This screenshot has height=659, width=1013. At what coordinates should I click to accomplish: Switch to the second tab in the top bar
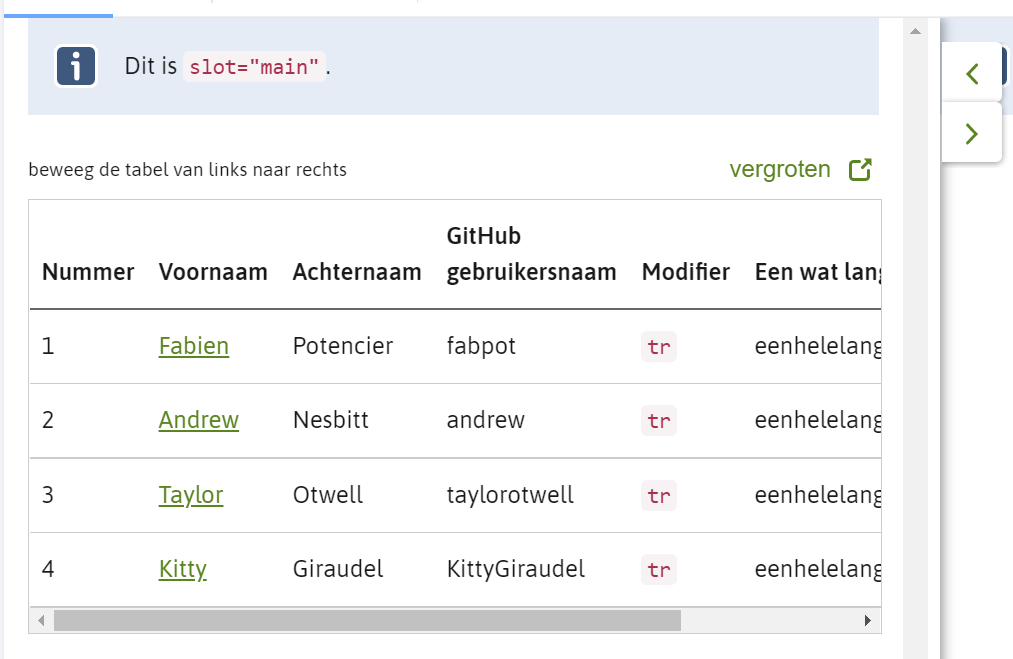(165, 5)
